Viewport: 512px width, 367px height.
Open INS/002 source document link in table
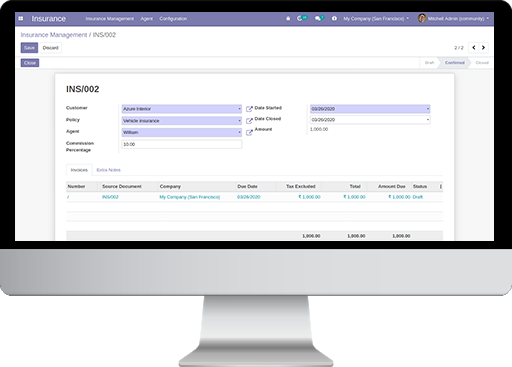[110, 197]
